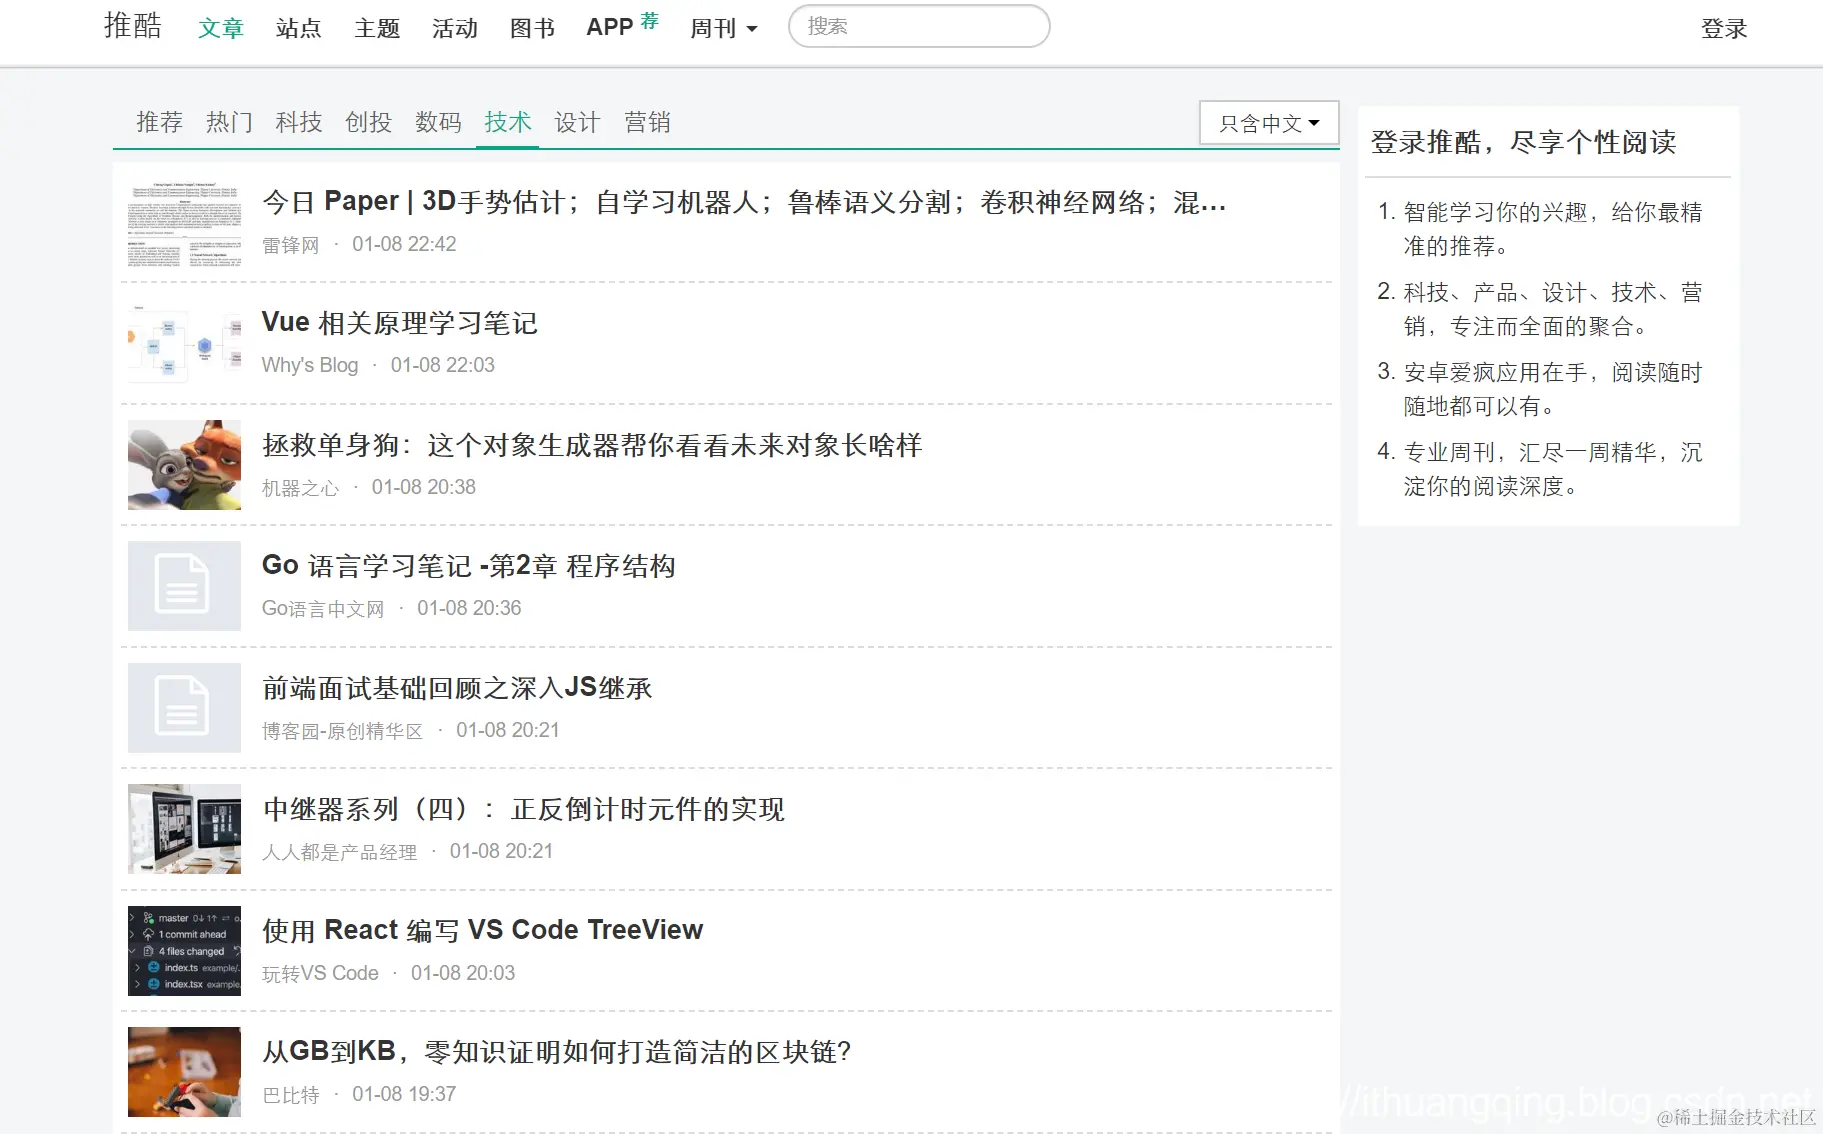This screenshot has height=1134, width=1823.
Task: Open the 只含中文 language dropdown
Action: pos(1269,123)
